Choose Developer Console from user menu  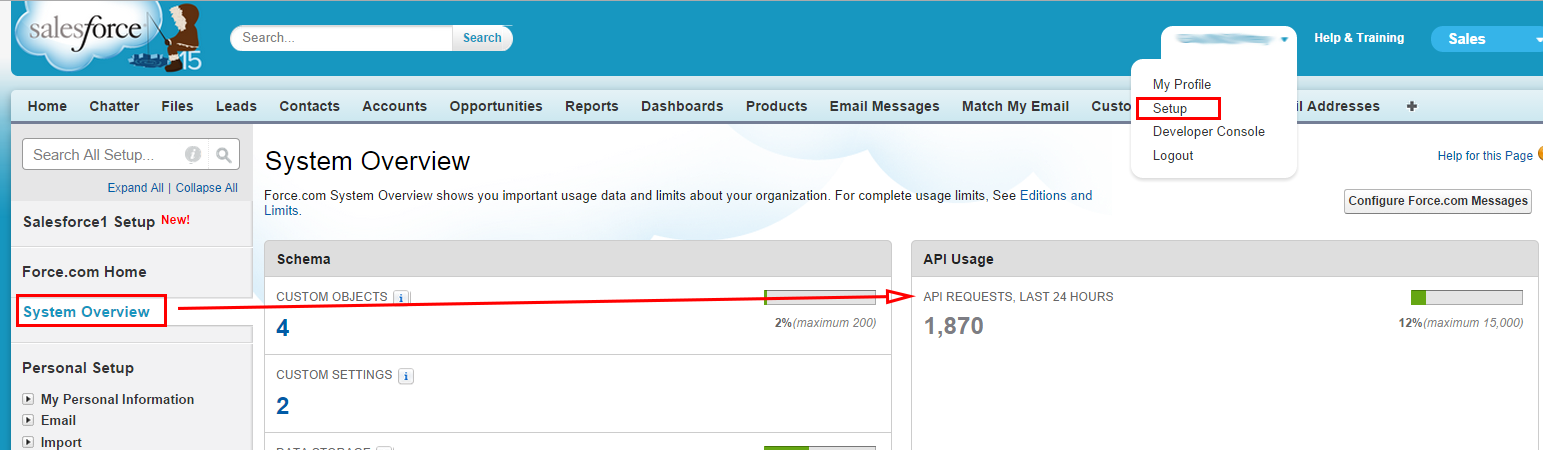click(1208, 132)
